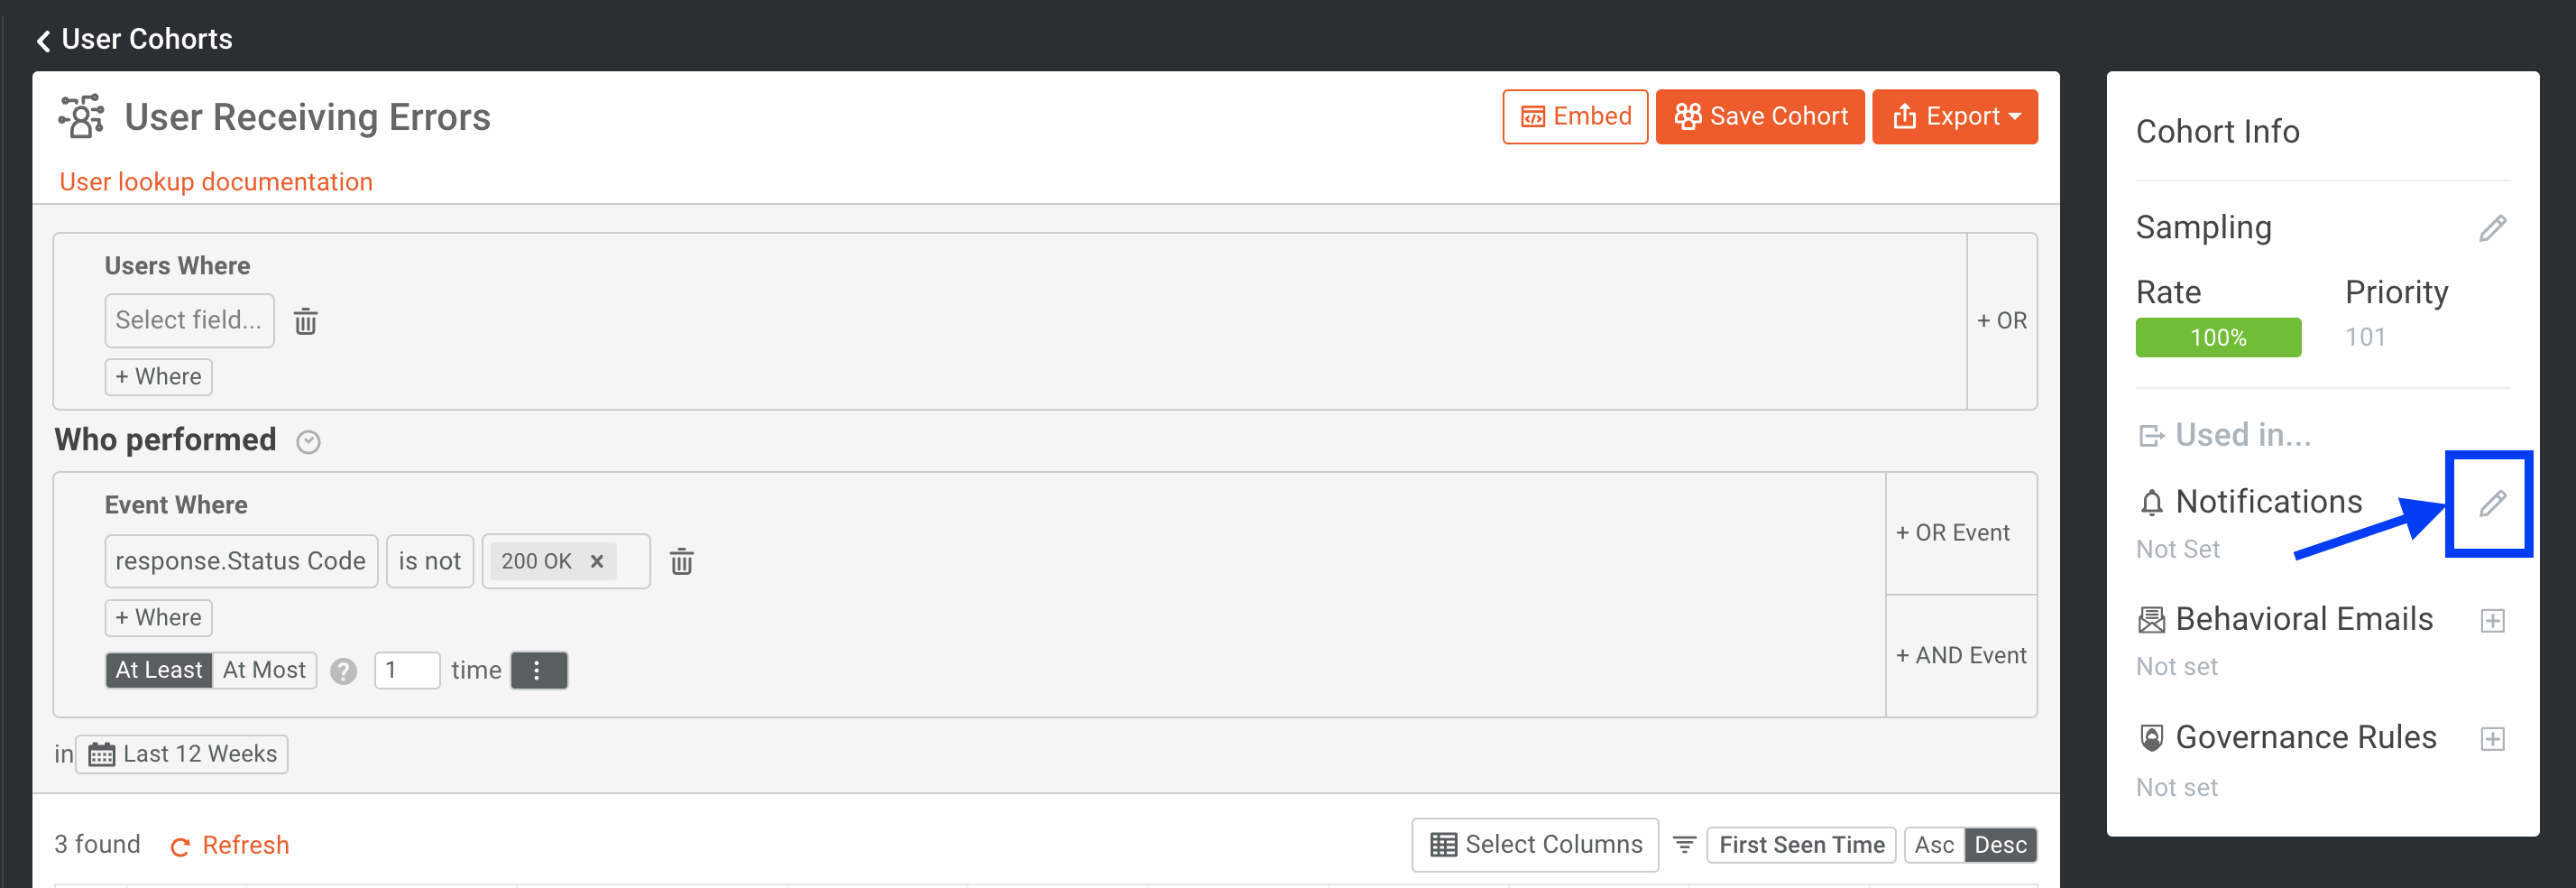Click the Notifications edit pencil icon

click(x=2491, y=503)
